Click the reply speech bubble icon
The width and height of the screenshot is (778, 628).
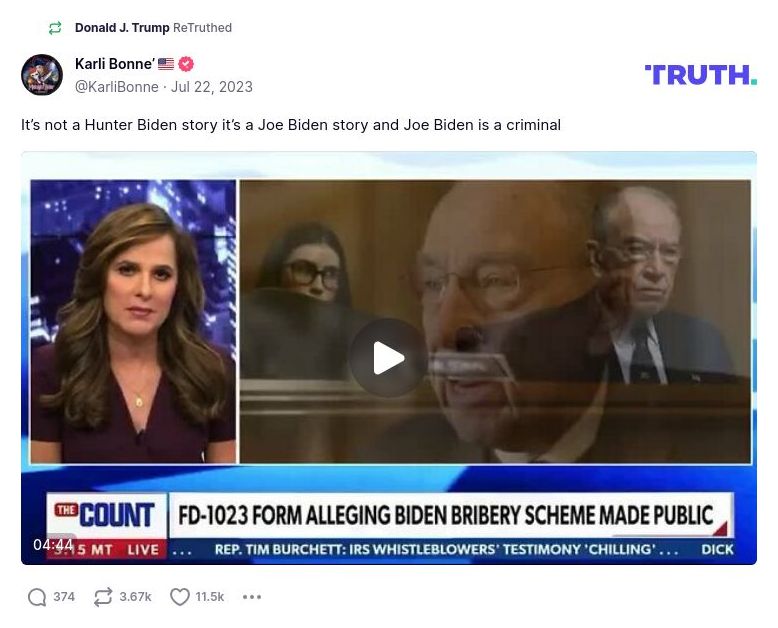(x=37, y=597)
